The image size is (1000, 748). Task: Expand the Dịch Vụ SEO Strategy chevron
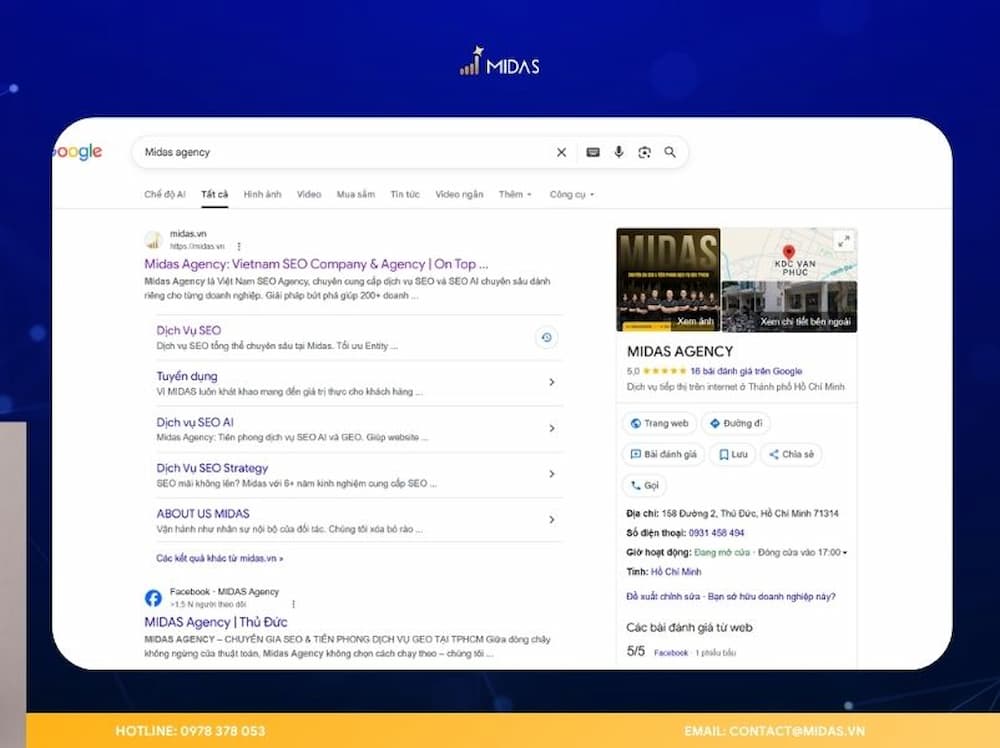tap(552, 474)
